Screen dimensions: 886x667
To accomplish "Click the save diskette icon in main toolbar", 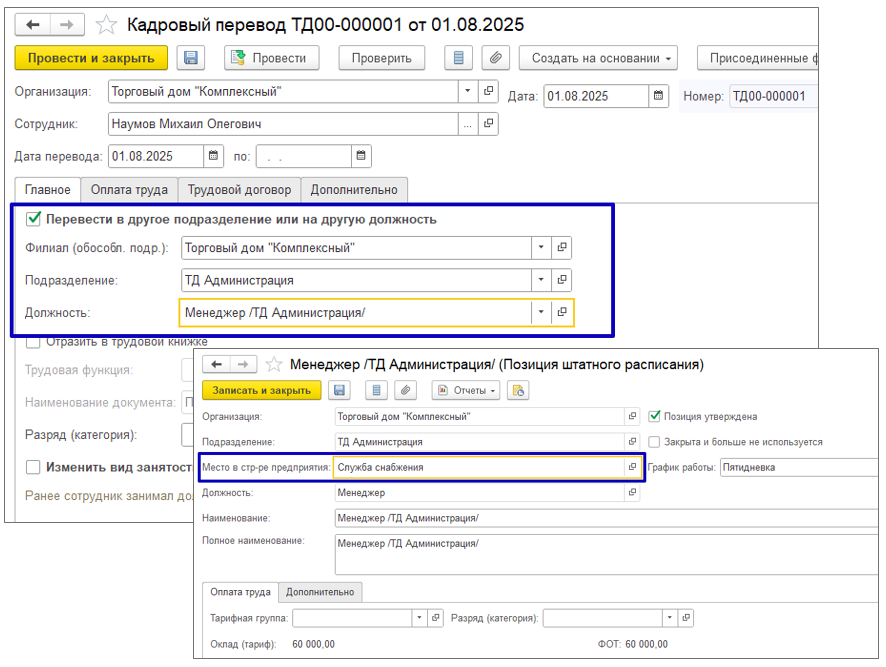I will coord(191,58).
